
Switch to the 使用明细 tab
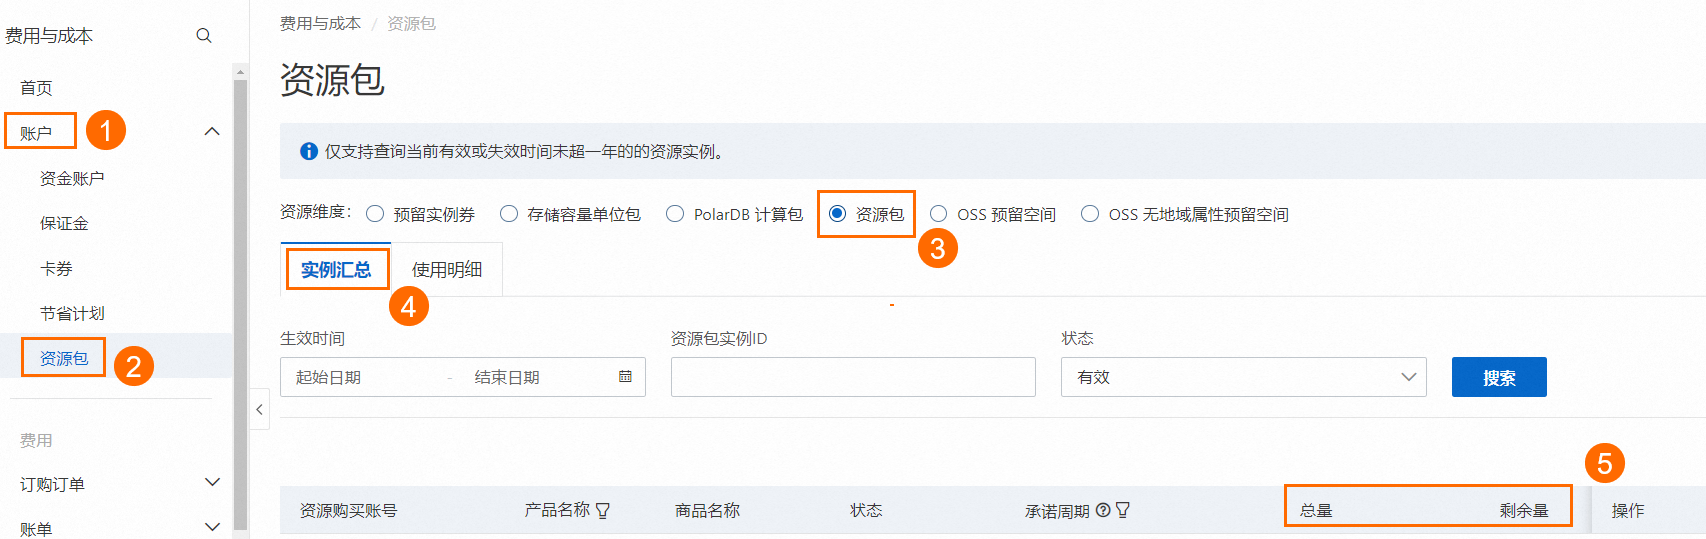coord(447,270)
